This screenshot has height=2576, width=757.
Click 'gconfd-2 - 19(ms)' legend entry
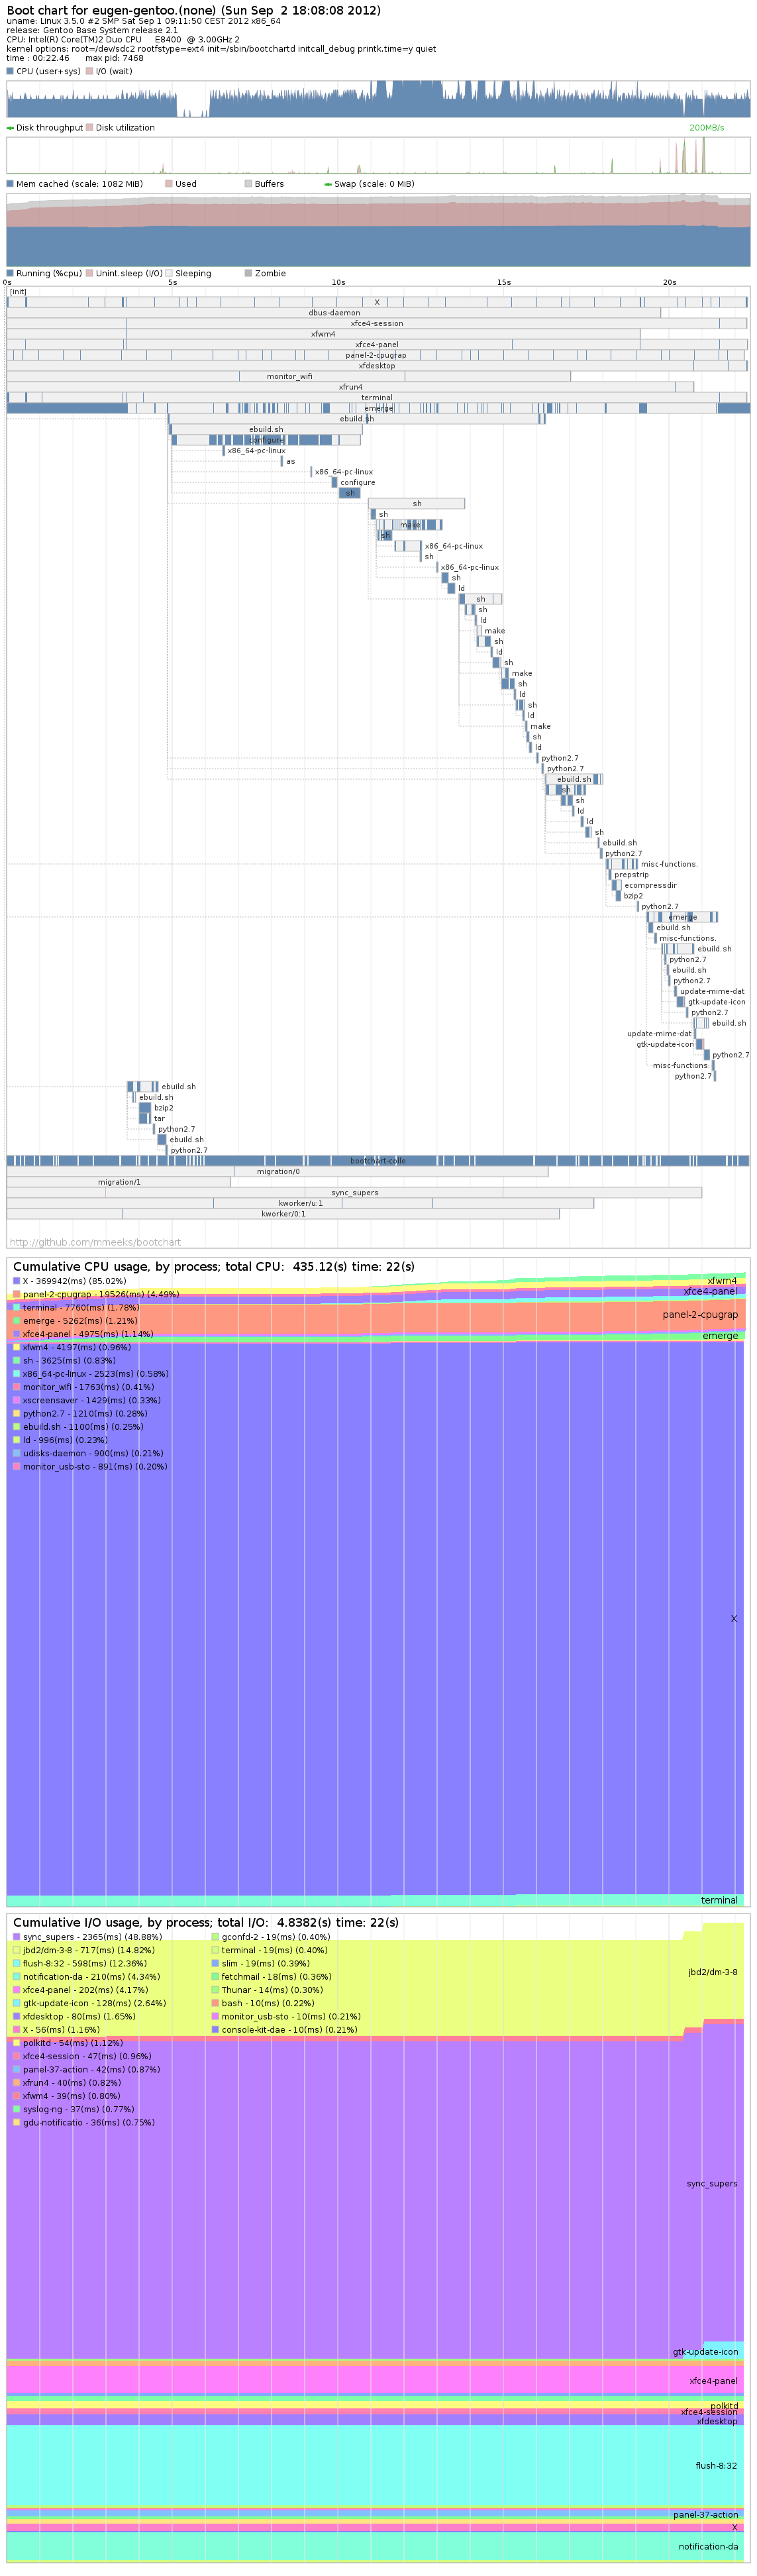(270, 1937)
